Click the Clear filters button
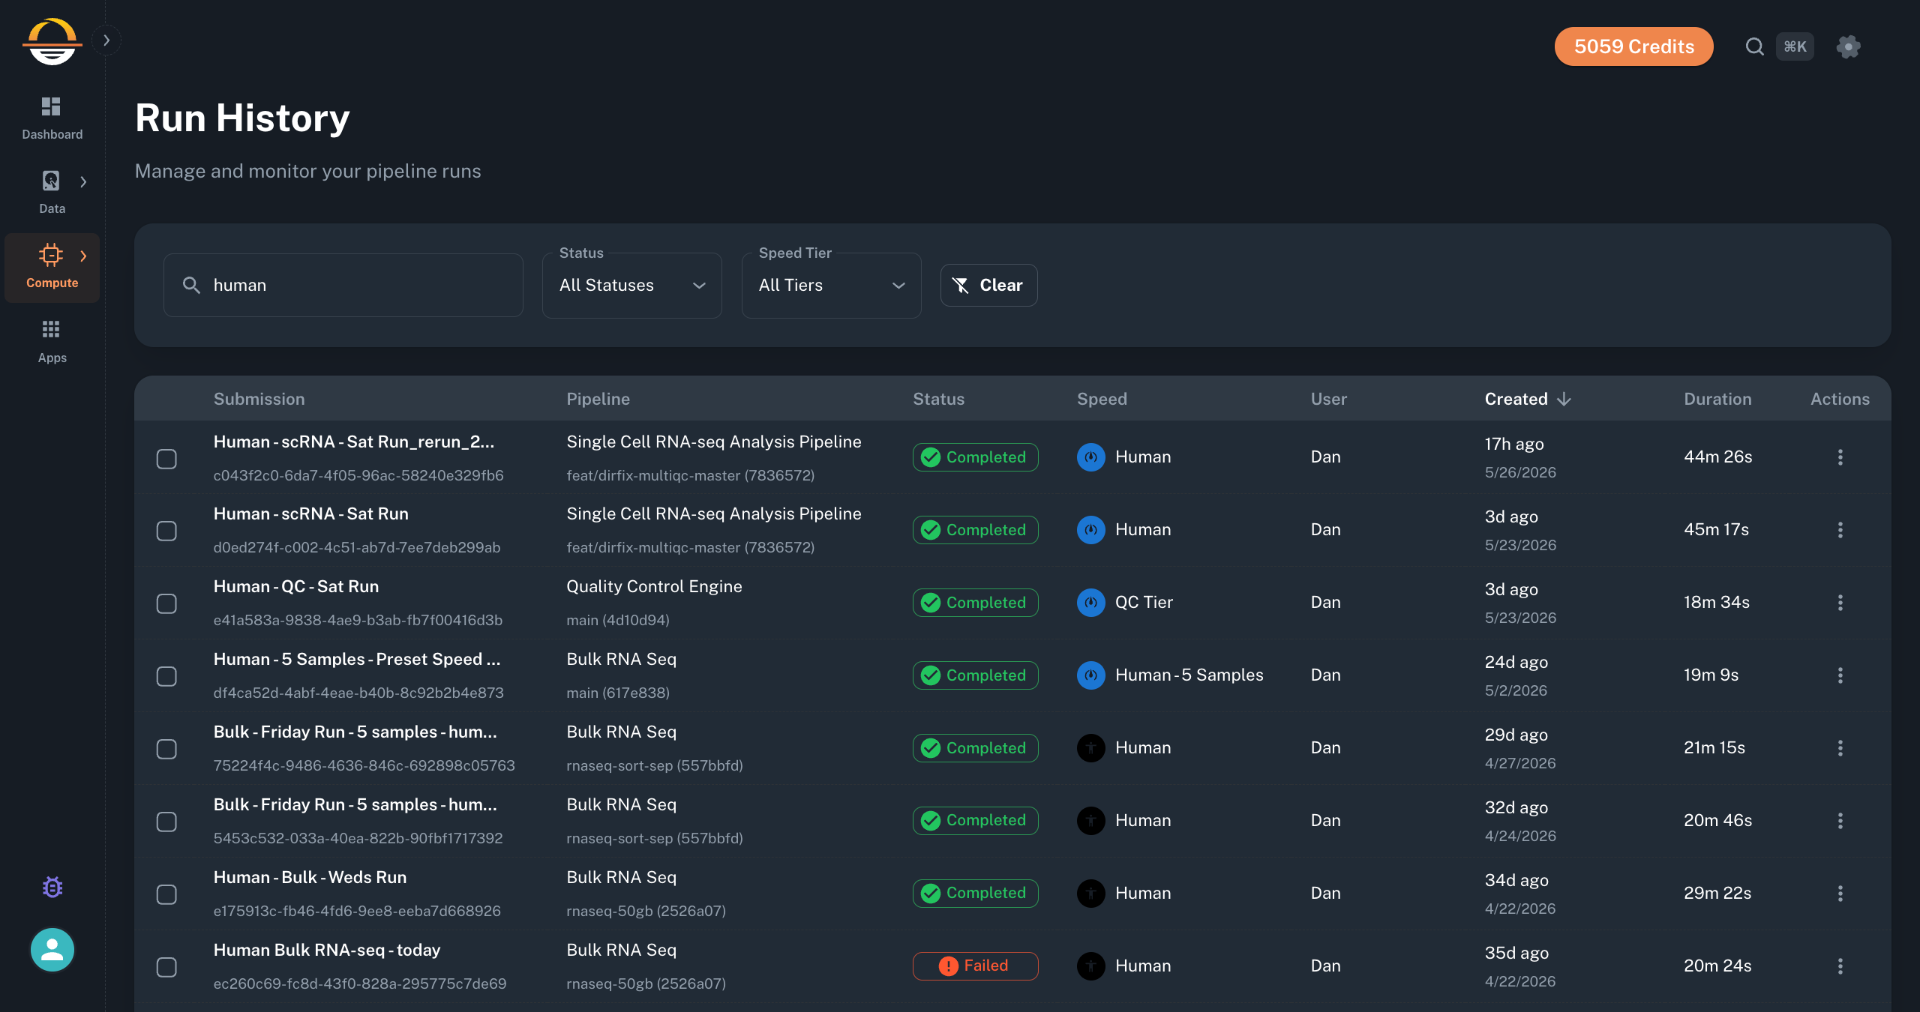Viewport: 1920px width, 1012px height. click(988, 285)
